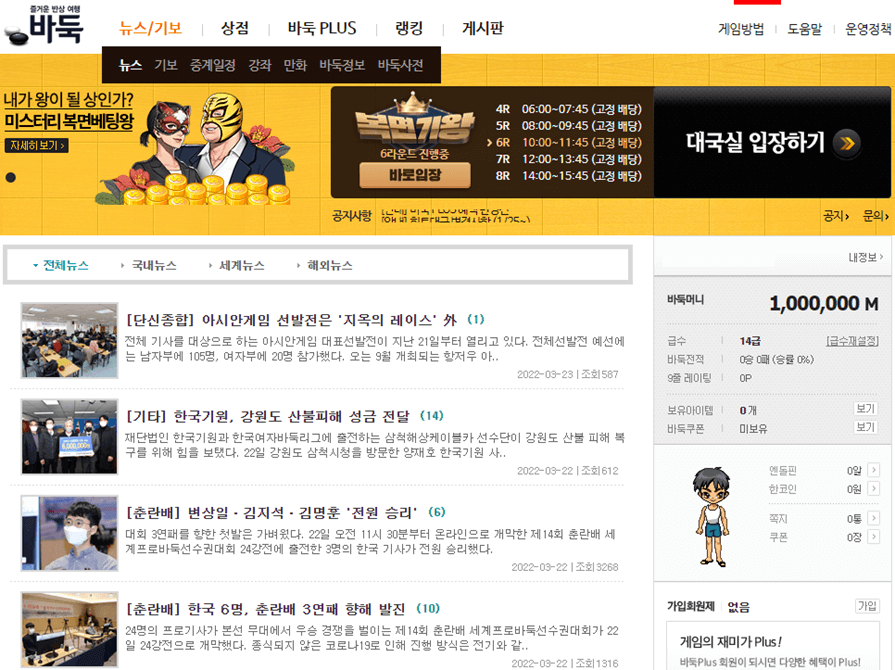Open 춘란배 3연패 news thumbnail
The height and width of the screenshot is (670, 895).
70,629
